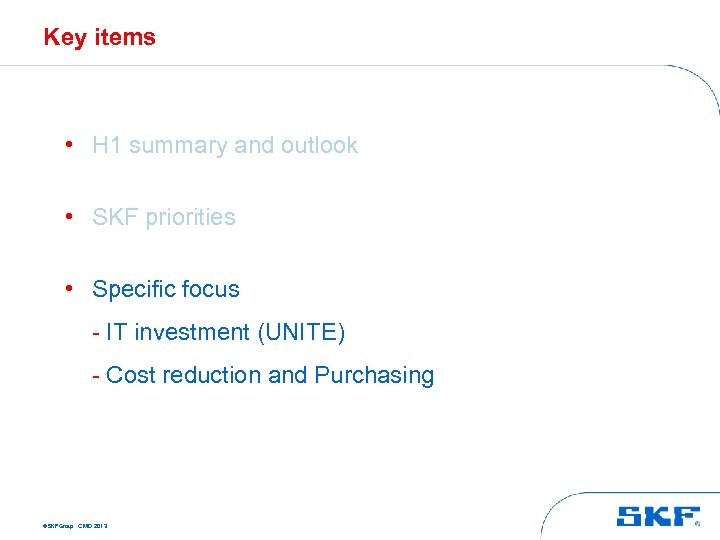Click the bullet dot before H1 summary
The image size is (720, 540).
(65, 143)
